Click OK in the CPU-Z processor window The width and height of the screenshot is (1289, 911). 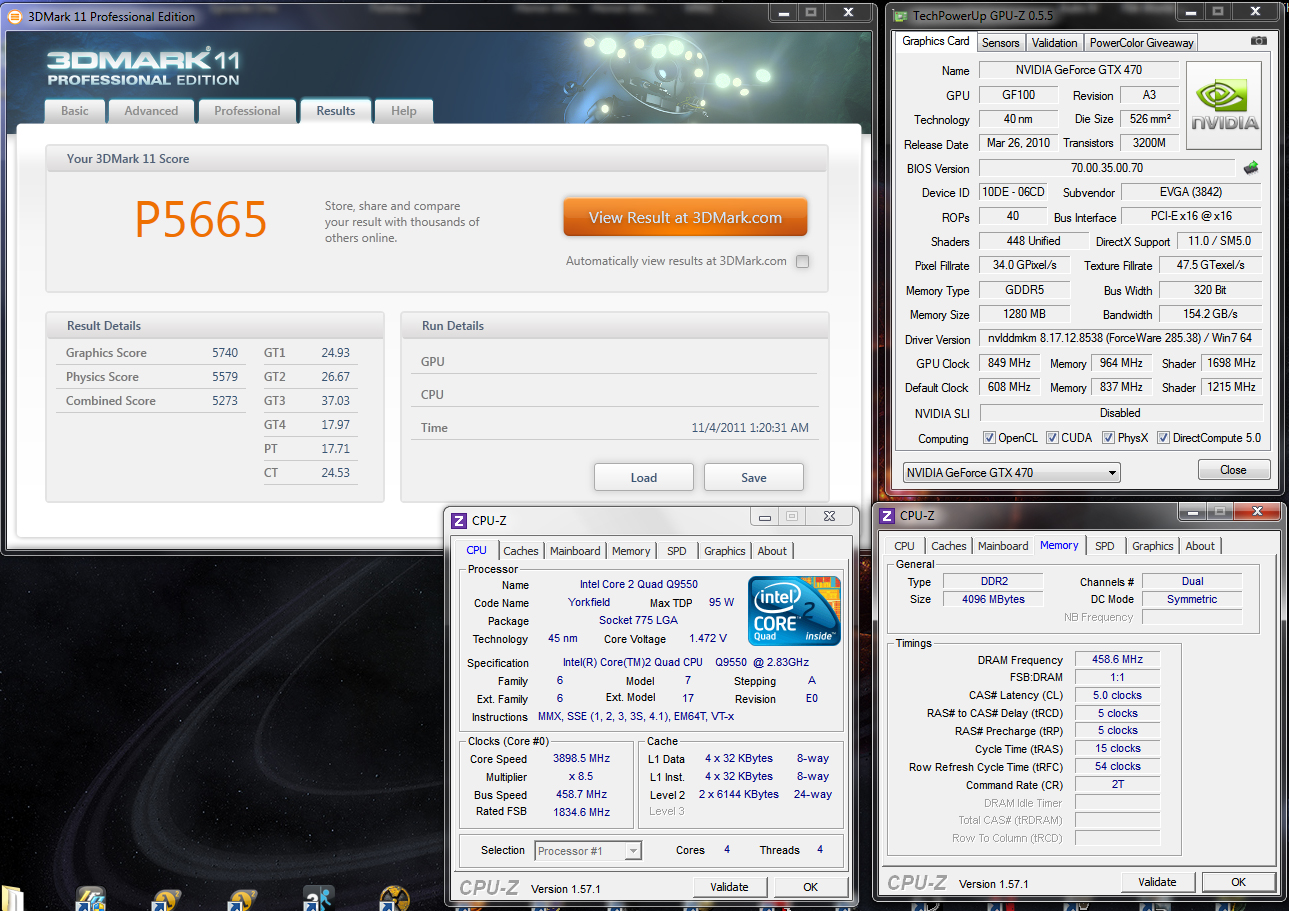pos(811,887)
